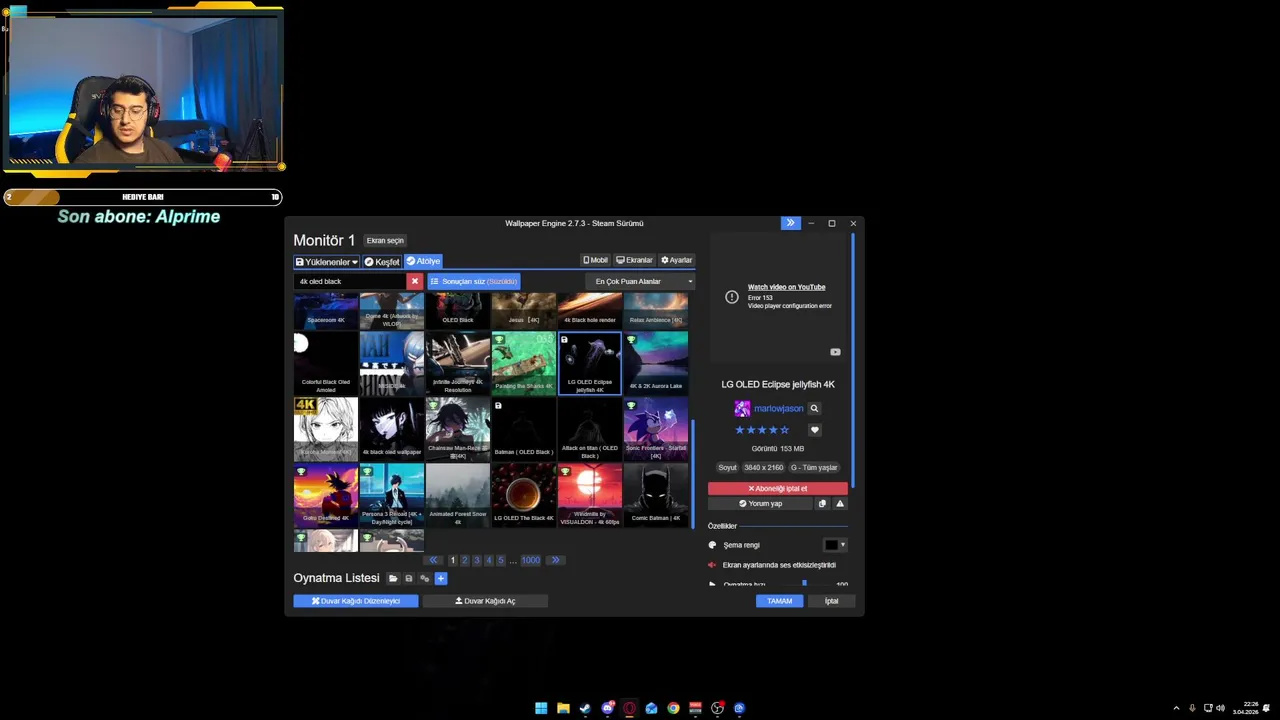Open playlist folder icon next to Oynatma Listesi
Image resolution: width=1280 pixels, height=720 pixels.
[x=393, y=578]
